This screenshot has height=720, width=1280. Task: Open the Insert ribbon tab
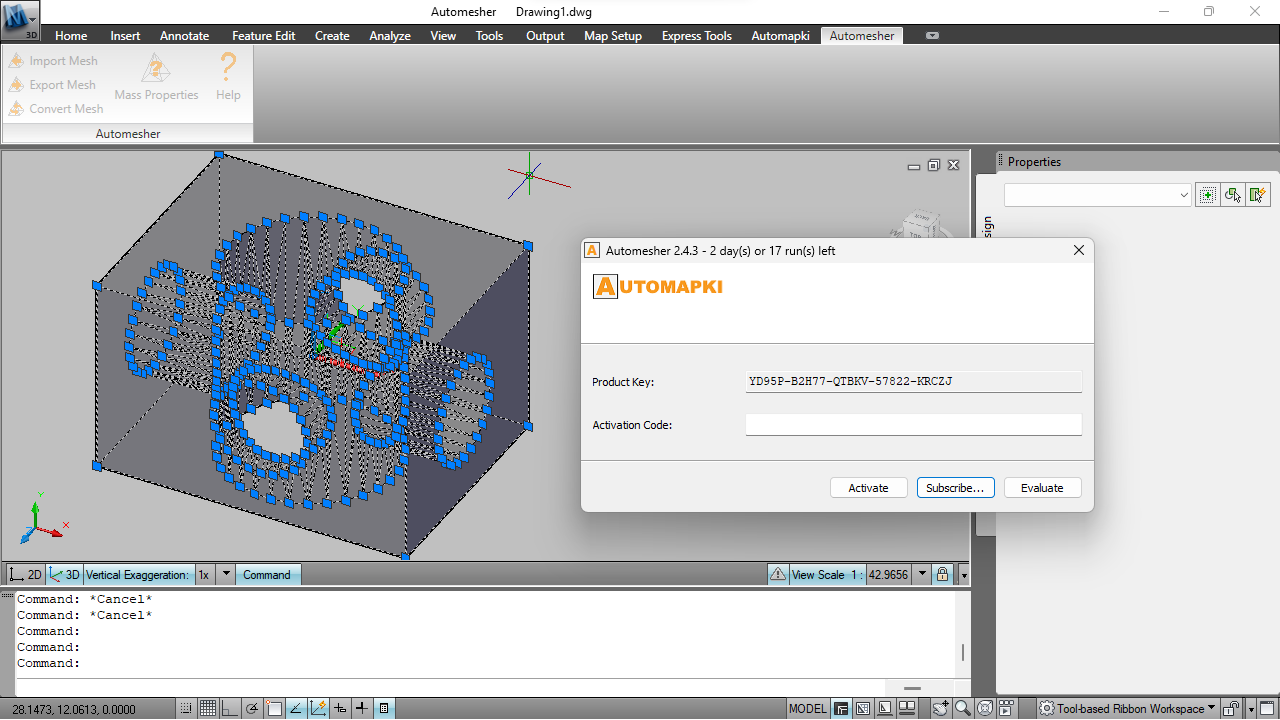[x=125, y=35]
